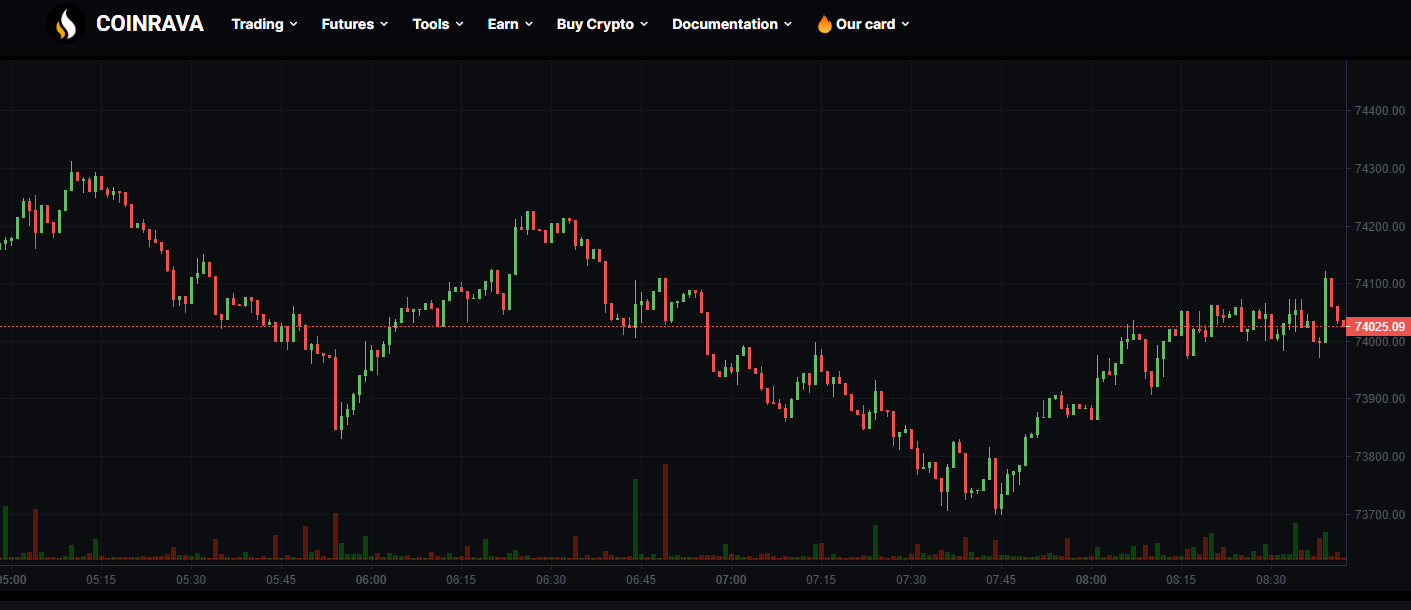The height and width of the screenshot is (610, 1411).
Task: Select the 07:00 time axis label
Action: [731, 580]
